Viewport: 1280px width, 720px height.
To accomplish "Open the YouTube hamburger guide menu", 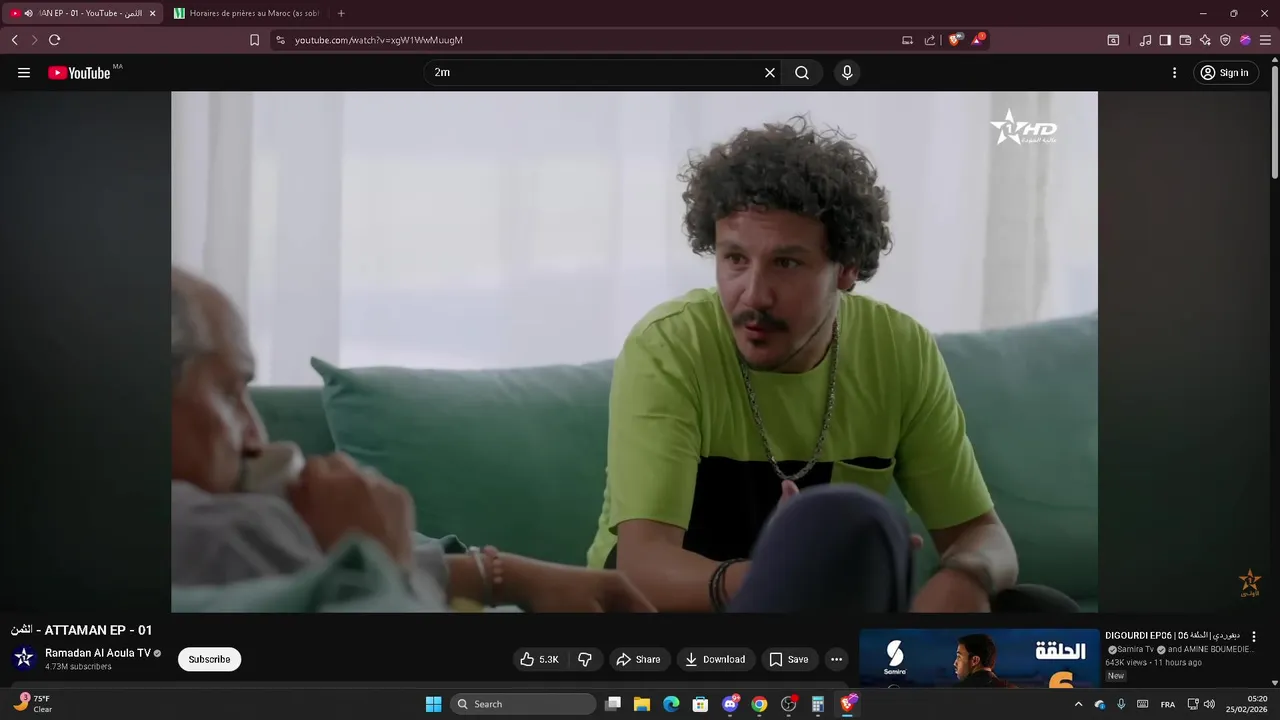I will 24,73.
